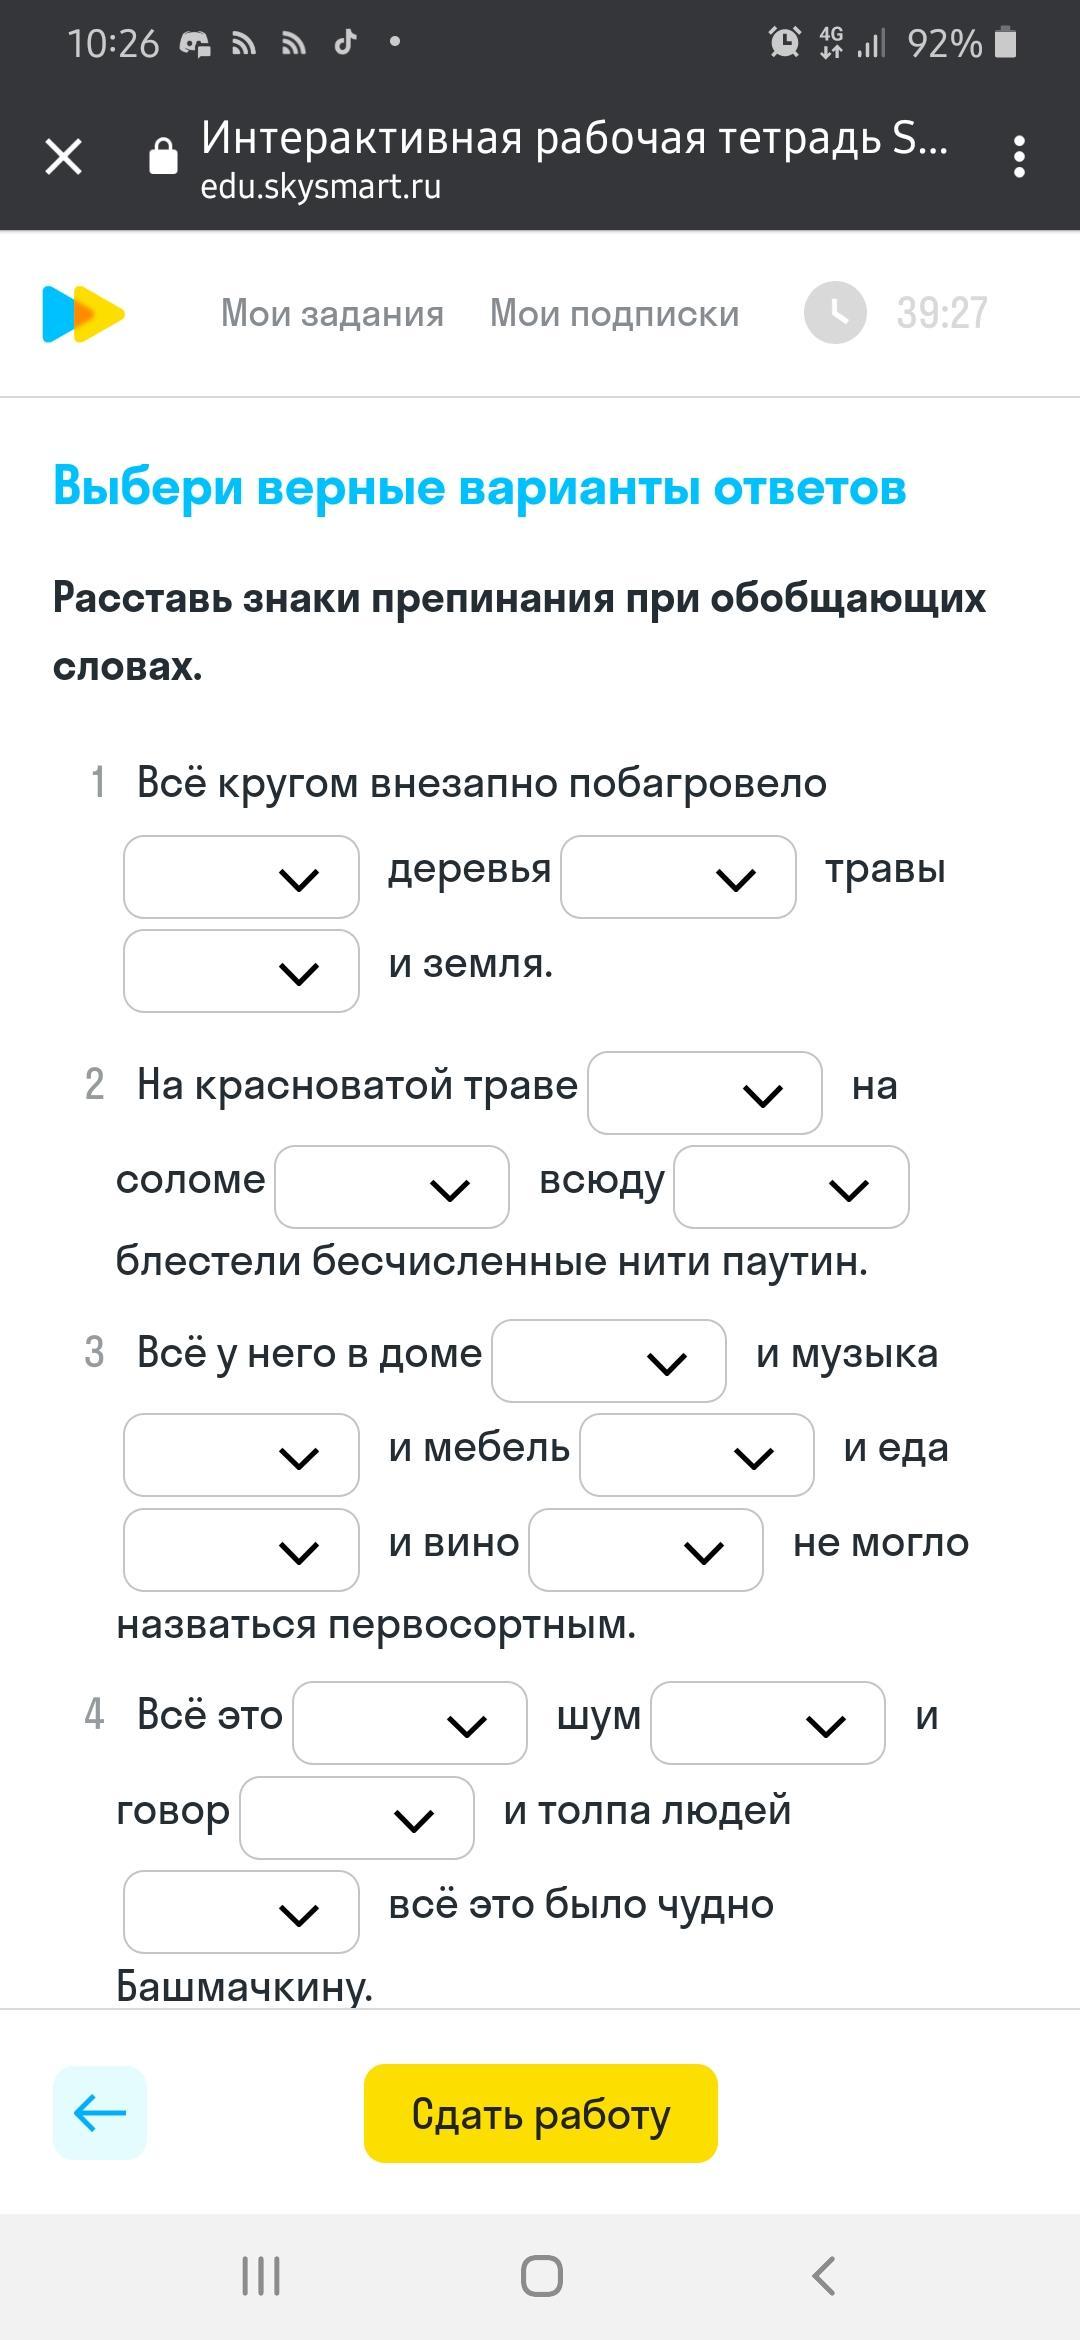Expand dropdown after На красноватой траве
This screenshot has width=1080, height=2340.
705,1093
